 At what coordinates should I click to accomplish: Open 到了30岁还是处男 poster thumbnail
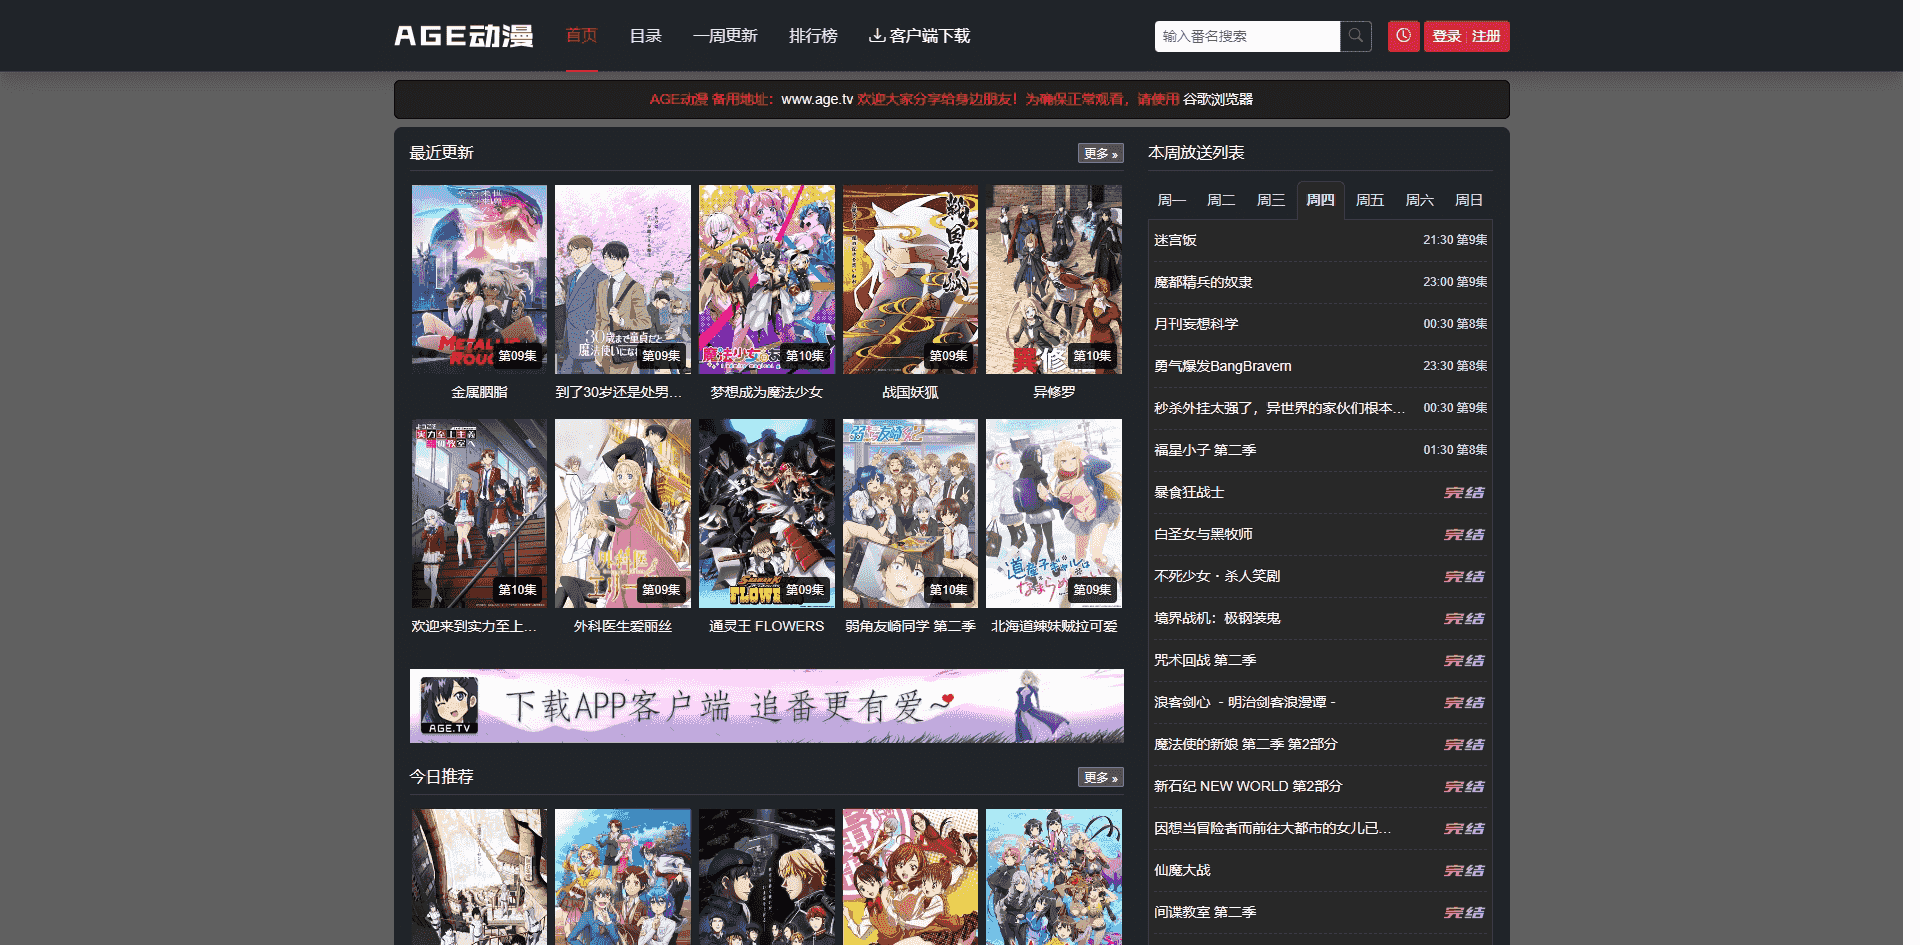pyautogui.click(x=623, y=279)
